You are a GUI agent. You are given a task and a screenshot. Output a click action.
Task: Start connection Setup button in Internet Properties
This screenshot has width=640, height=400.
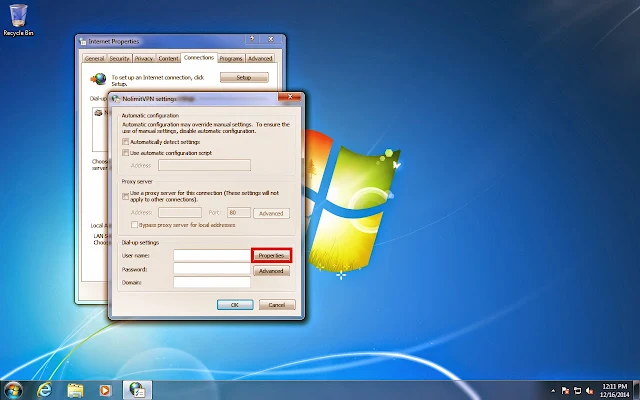click(244, 77)
